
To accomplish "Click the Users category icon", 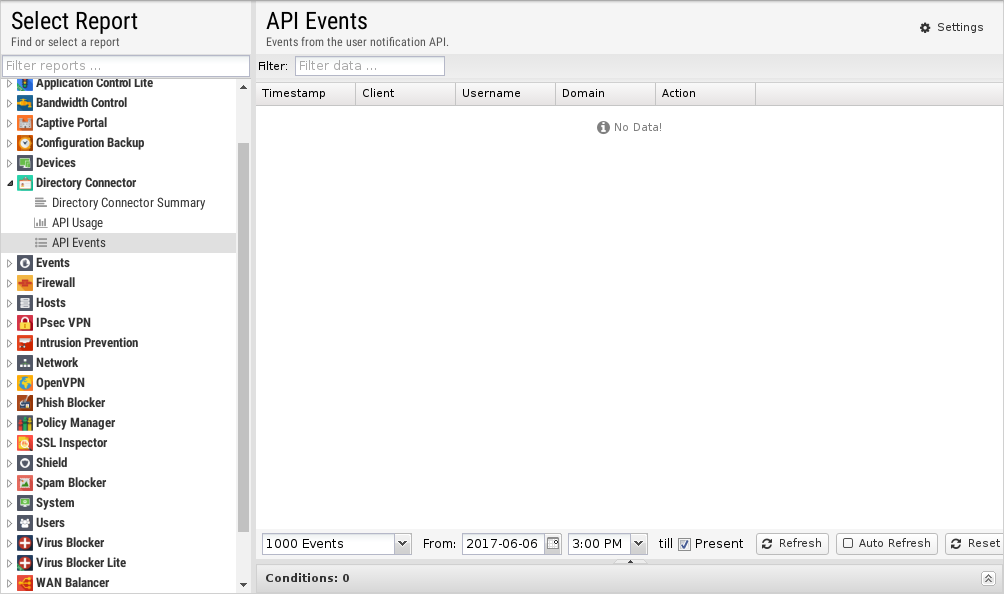I will pos(24,523).
